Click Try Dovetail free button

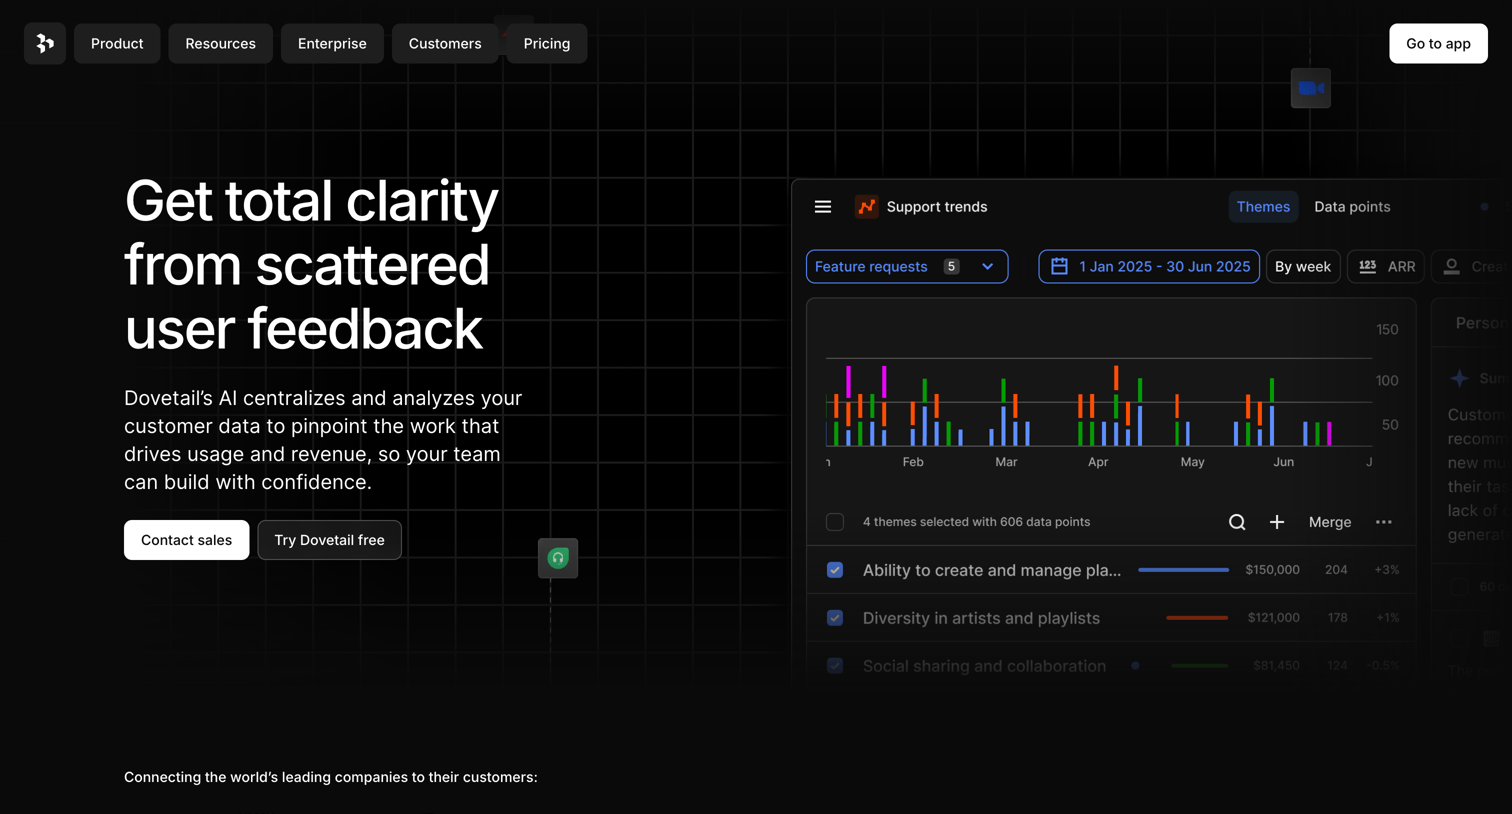[329, 540]
